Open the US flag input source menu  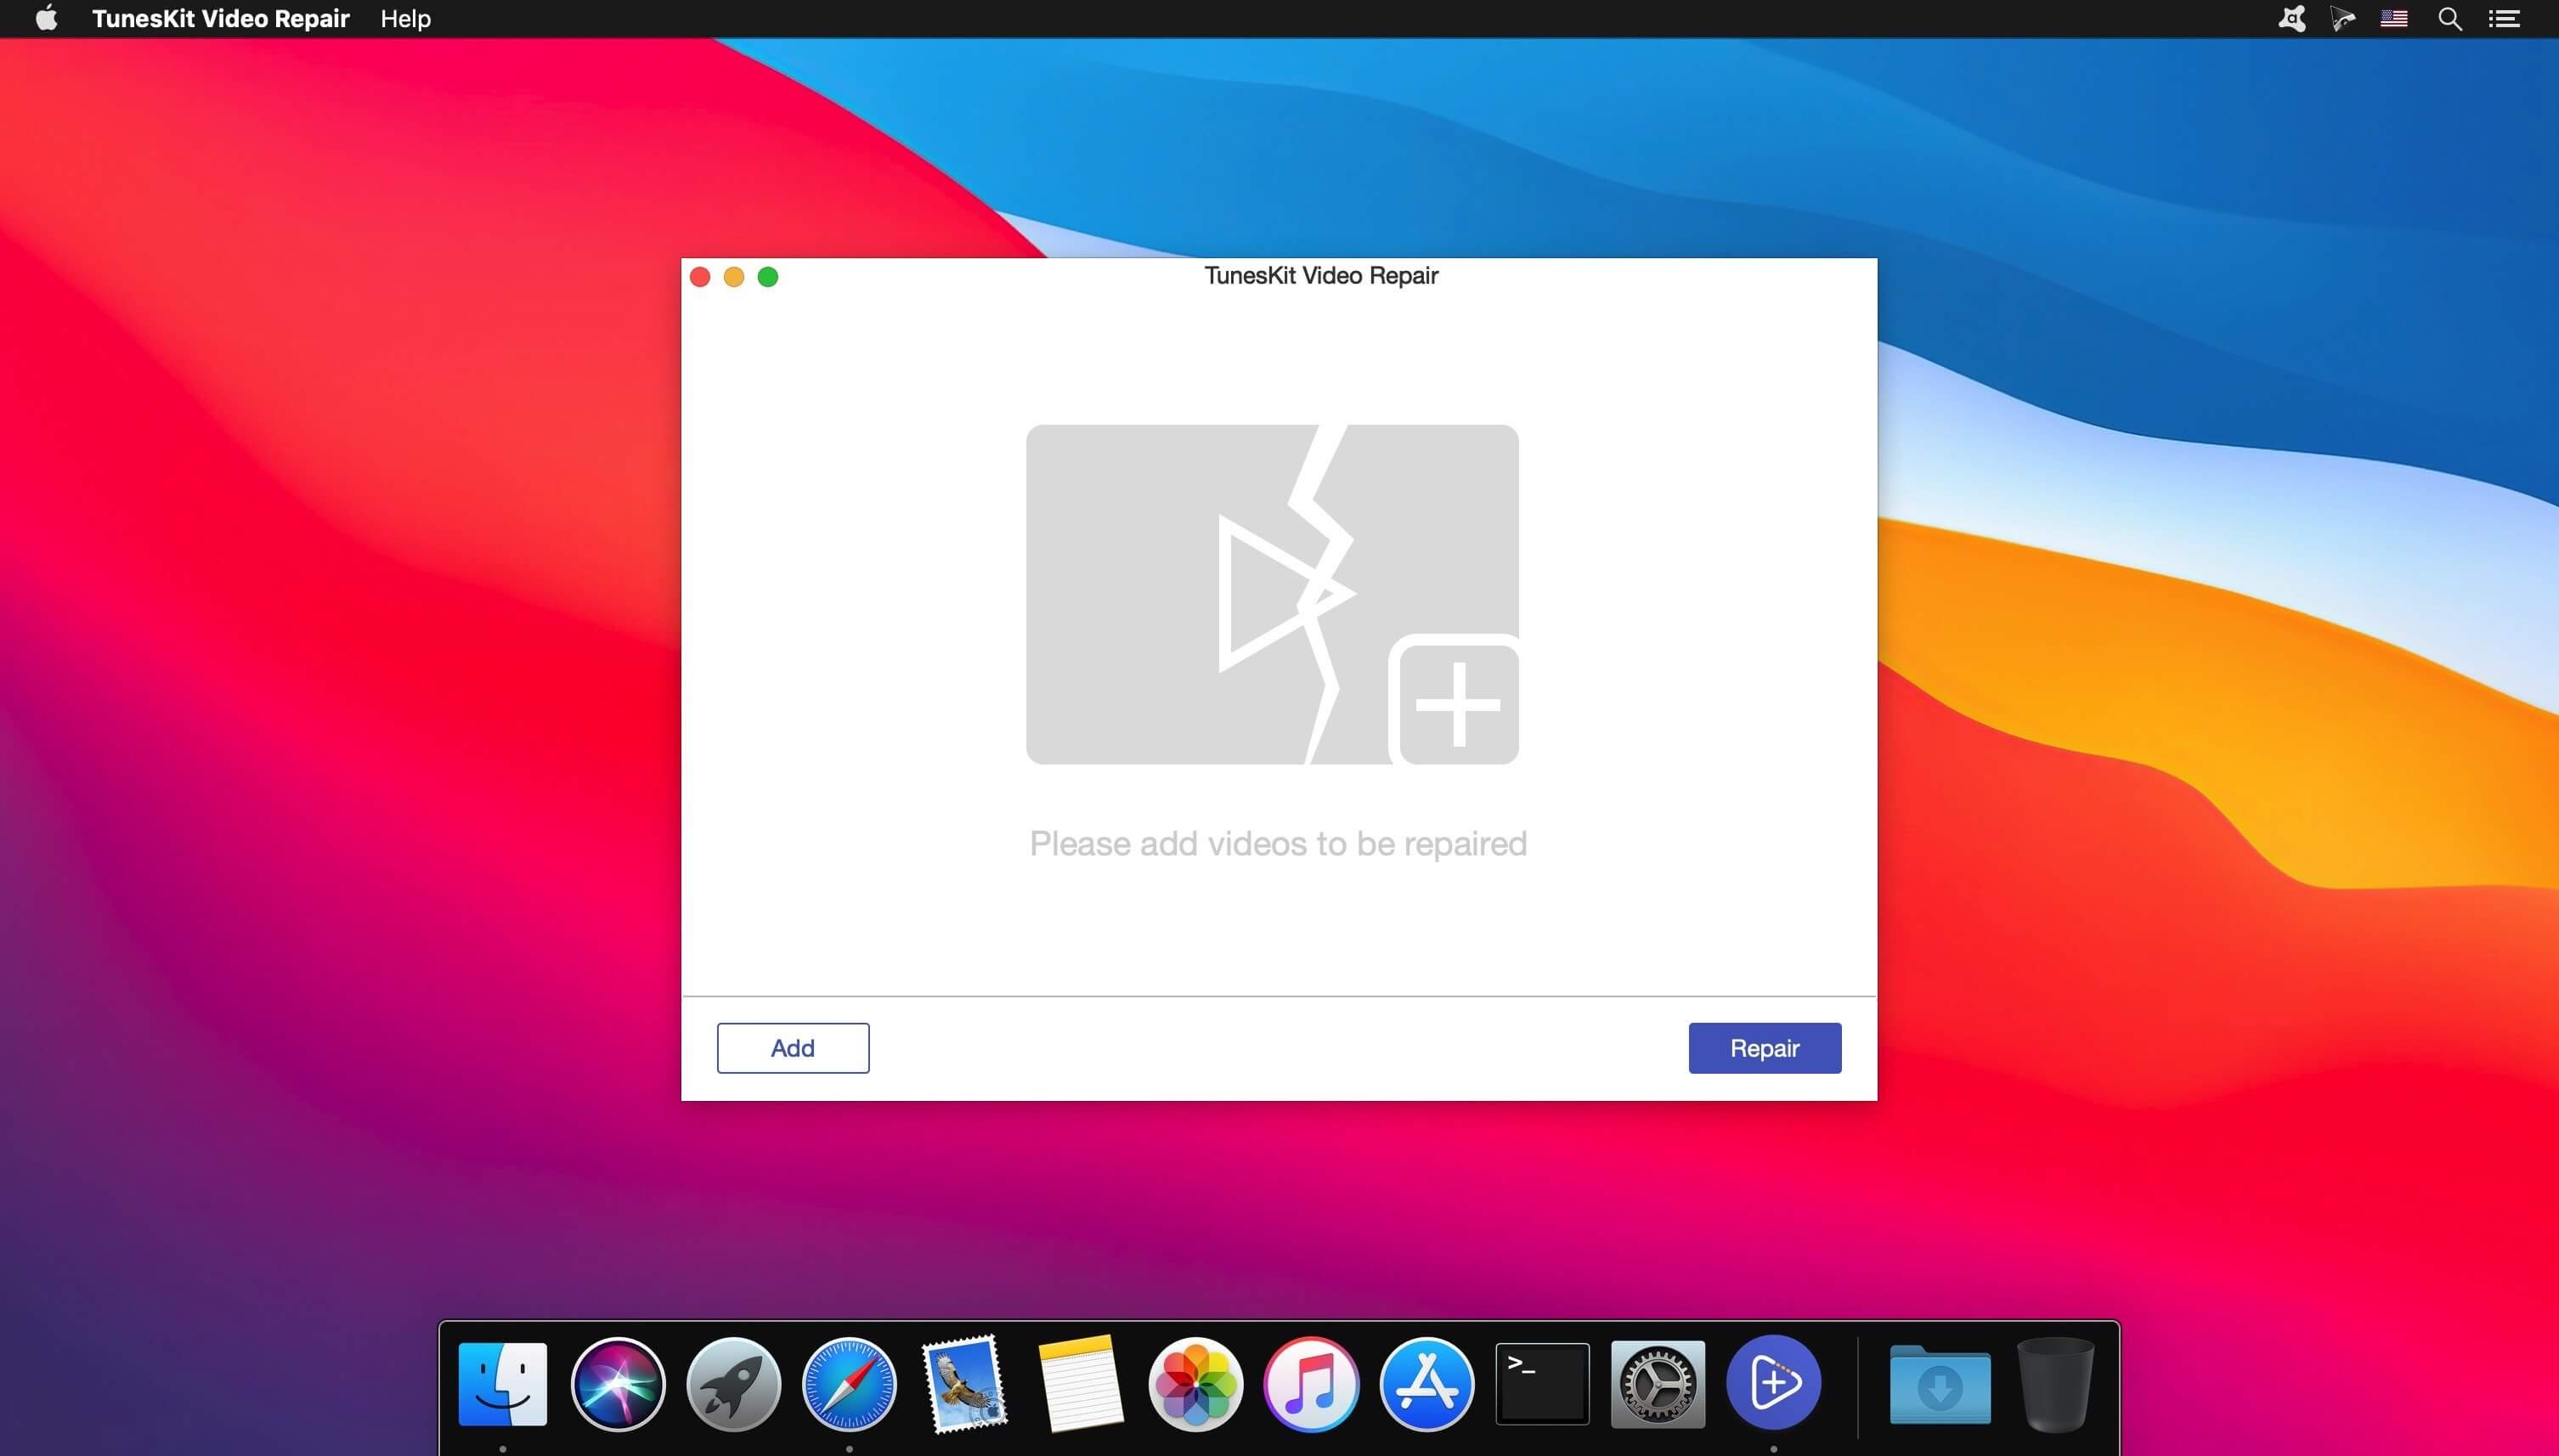coord(2393,19)
